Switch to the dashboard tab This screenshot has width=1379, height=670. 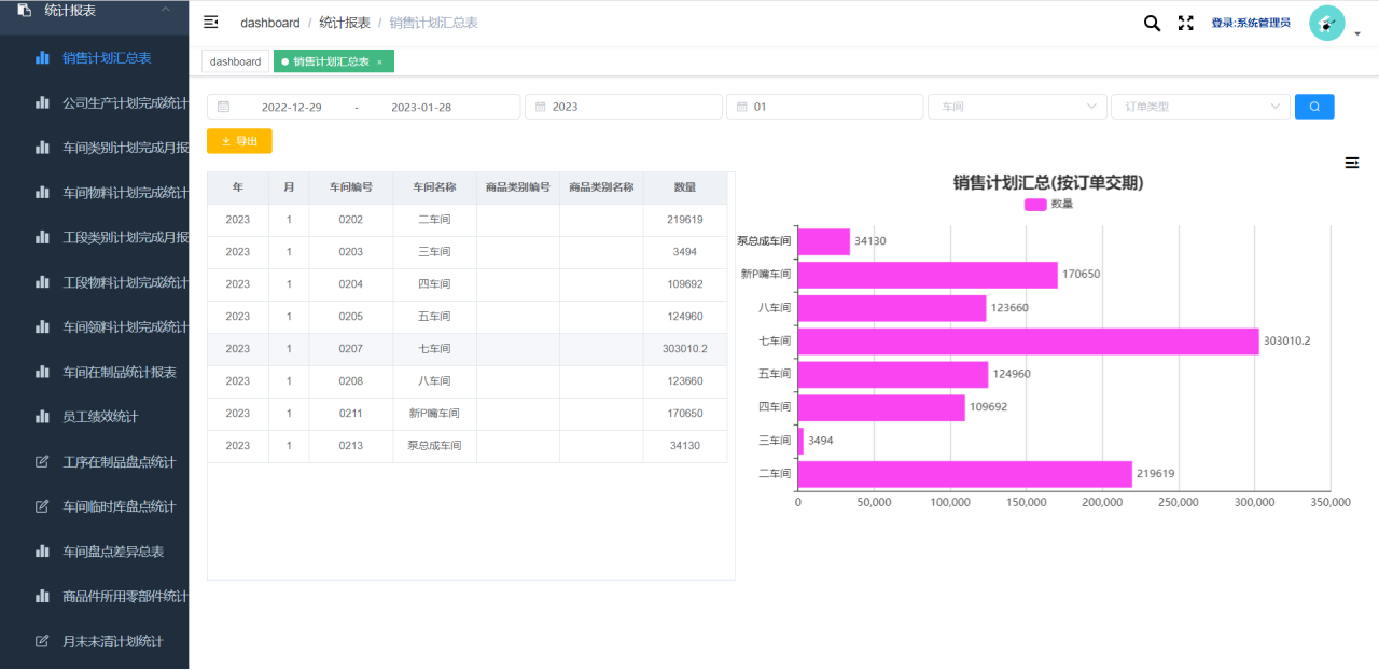click(235, 62)
